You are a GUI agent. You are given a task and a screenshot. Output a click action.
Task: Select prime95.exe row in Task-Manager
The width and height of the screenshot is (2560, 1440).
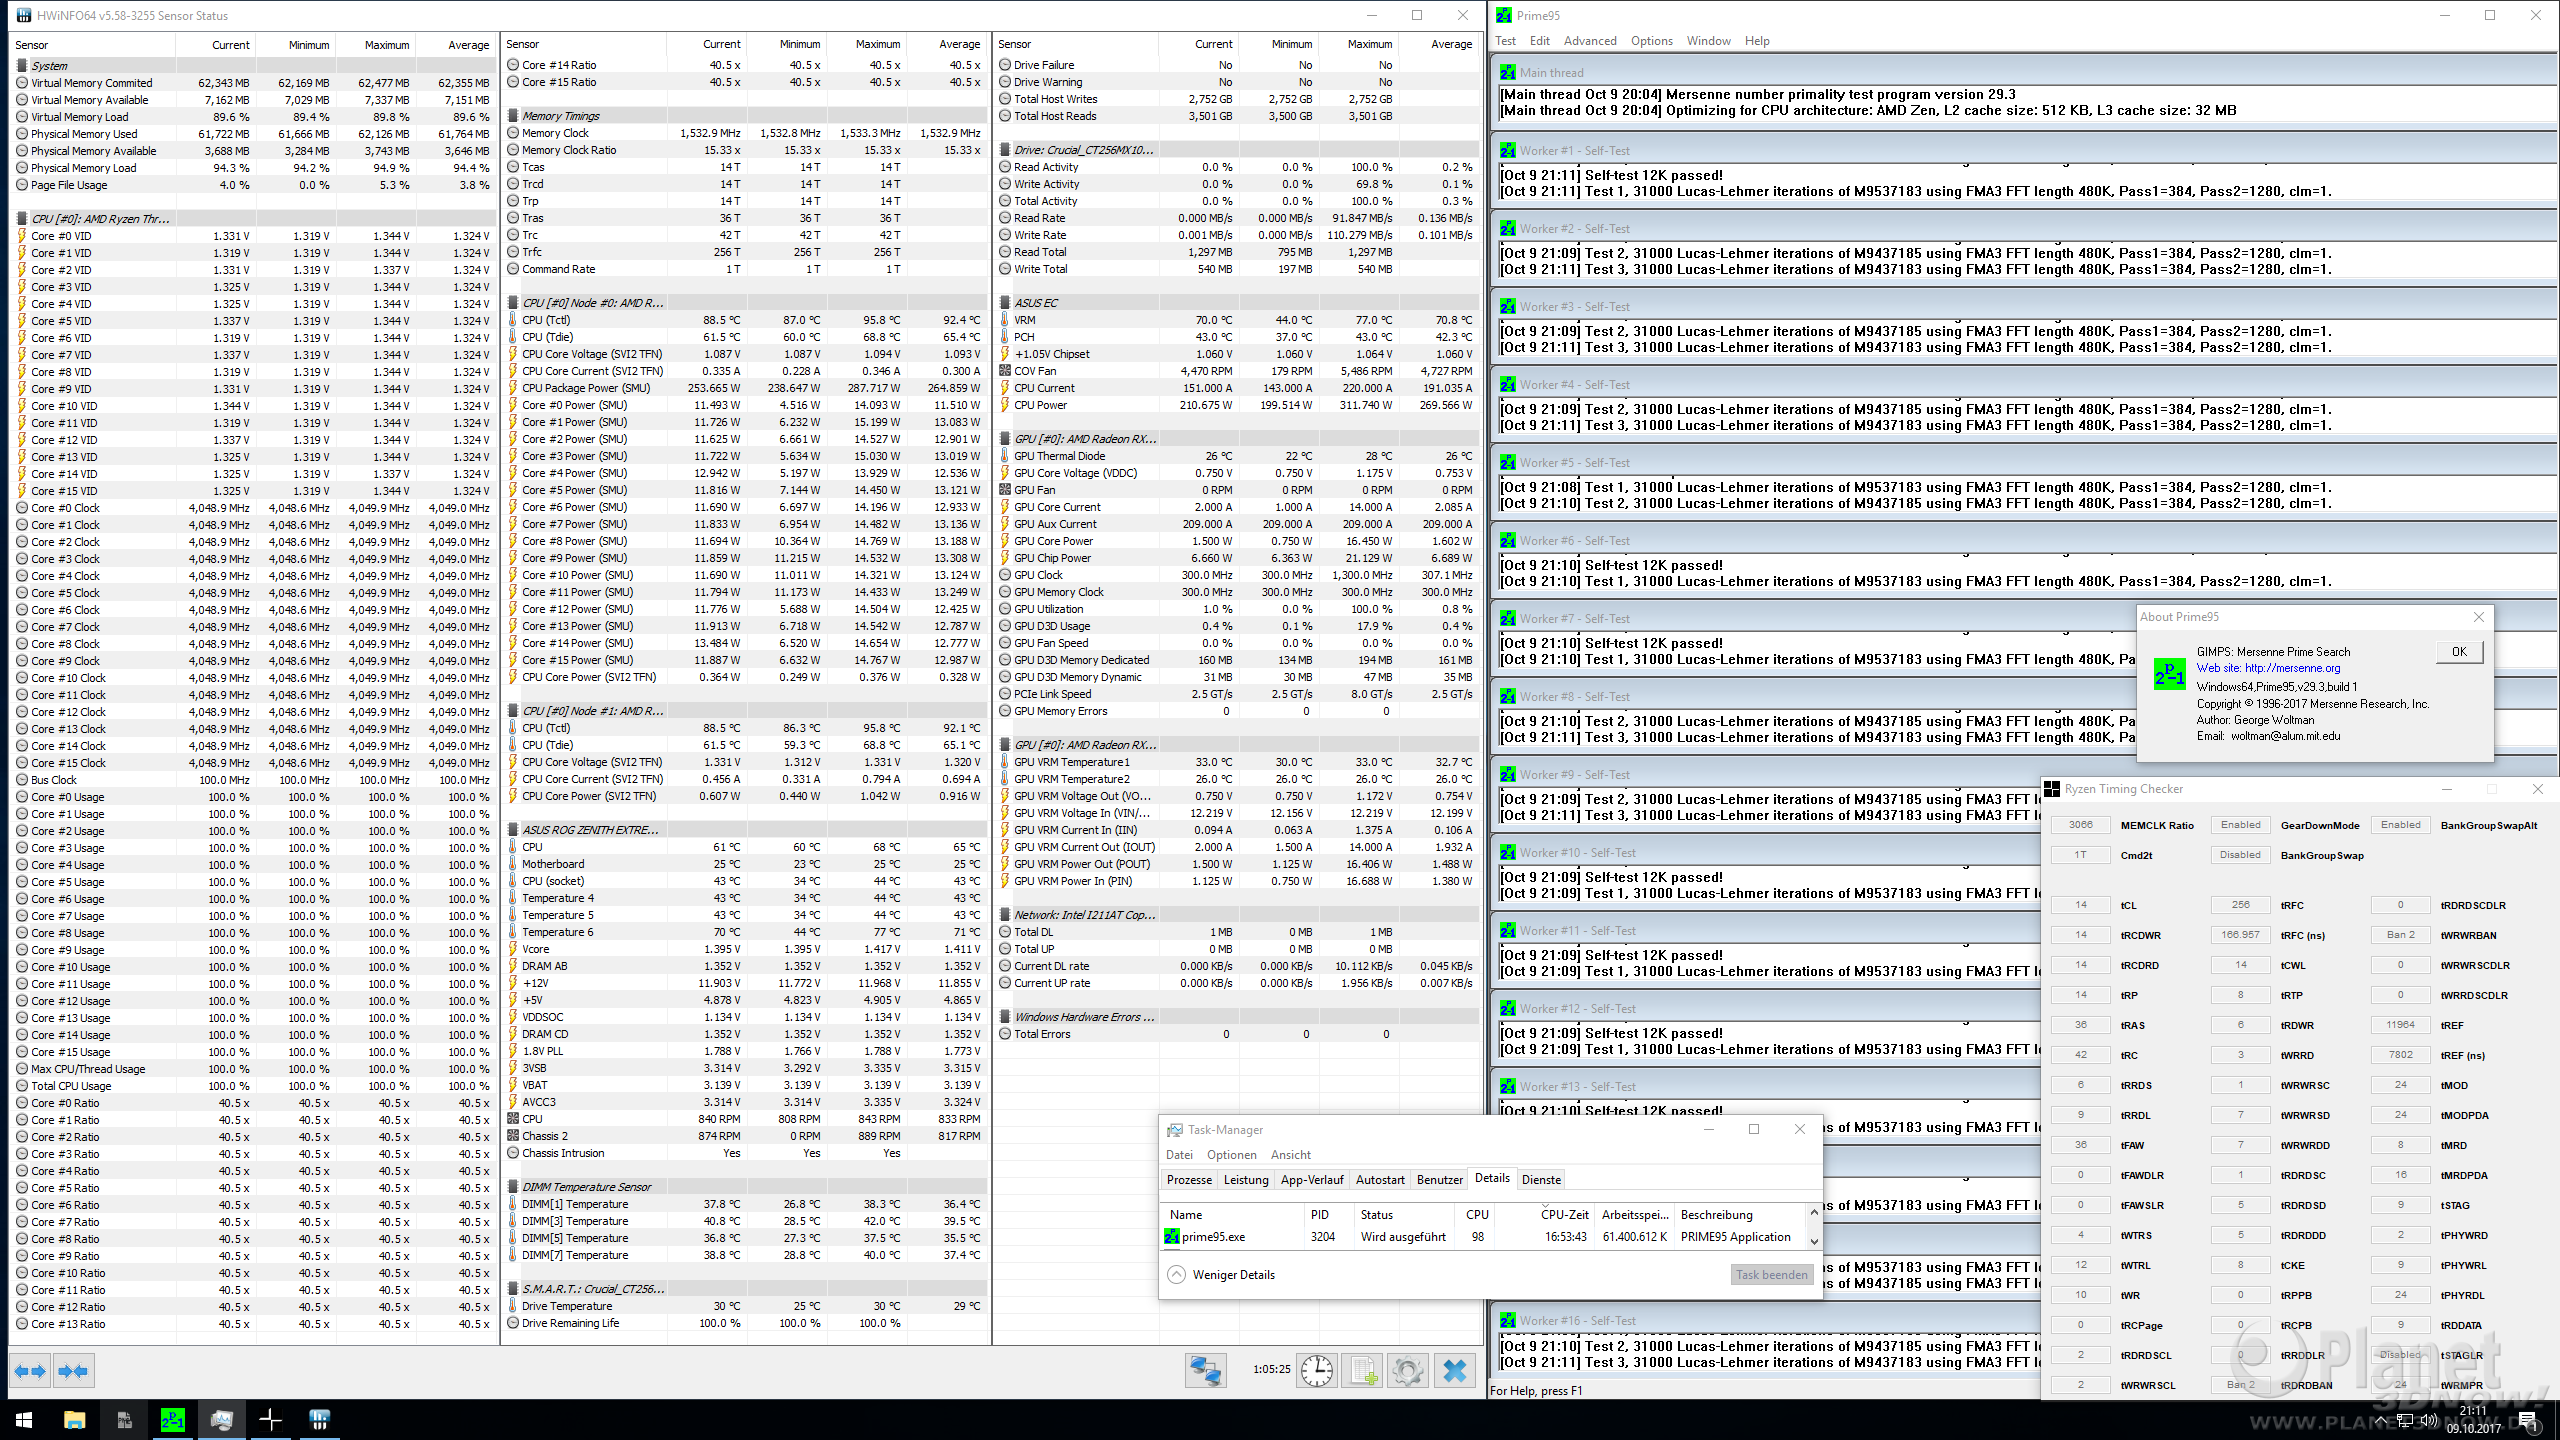[x=1485, y=1237]
